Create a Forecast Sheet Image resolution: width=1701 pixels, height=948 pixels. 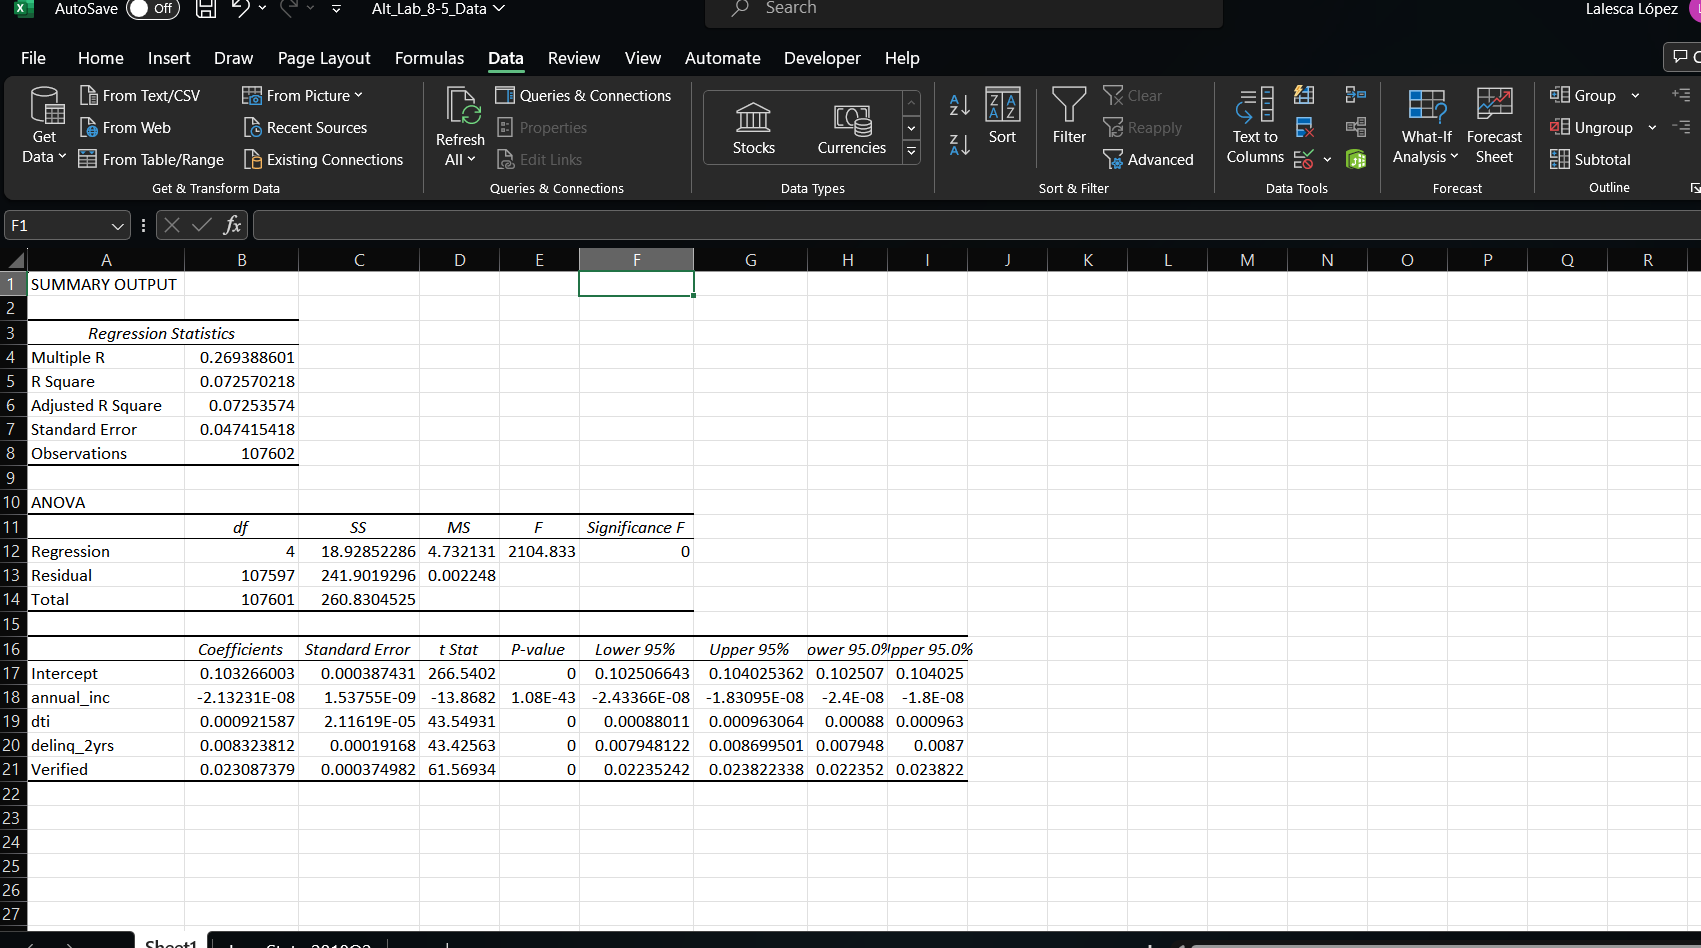[1494, 126]
